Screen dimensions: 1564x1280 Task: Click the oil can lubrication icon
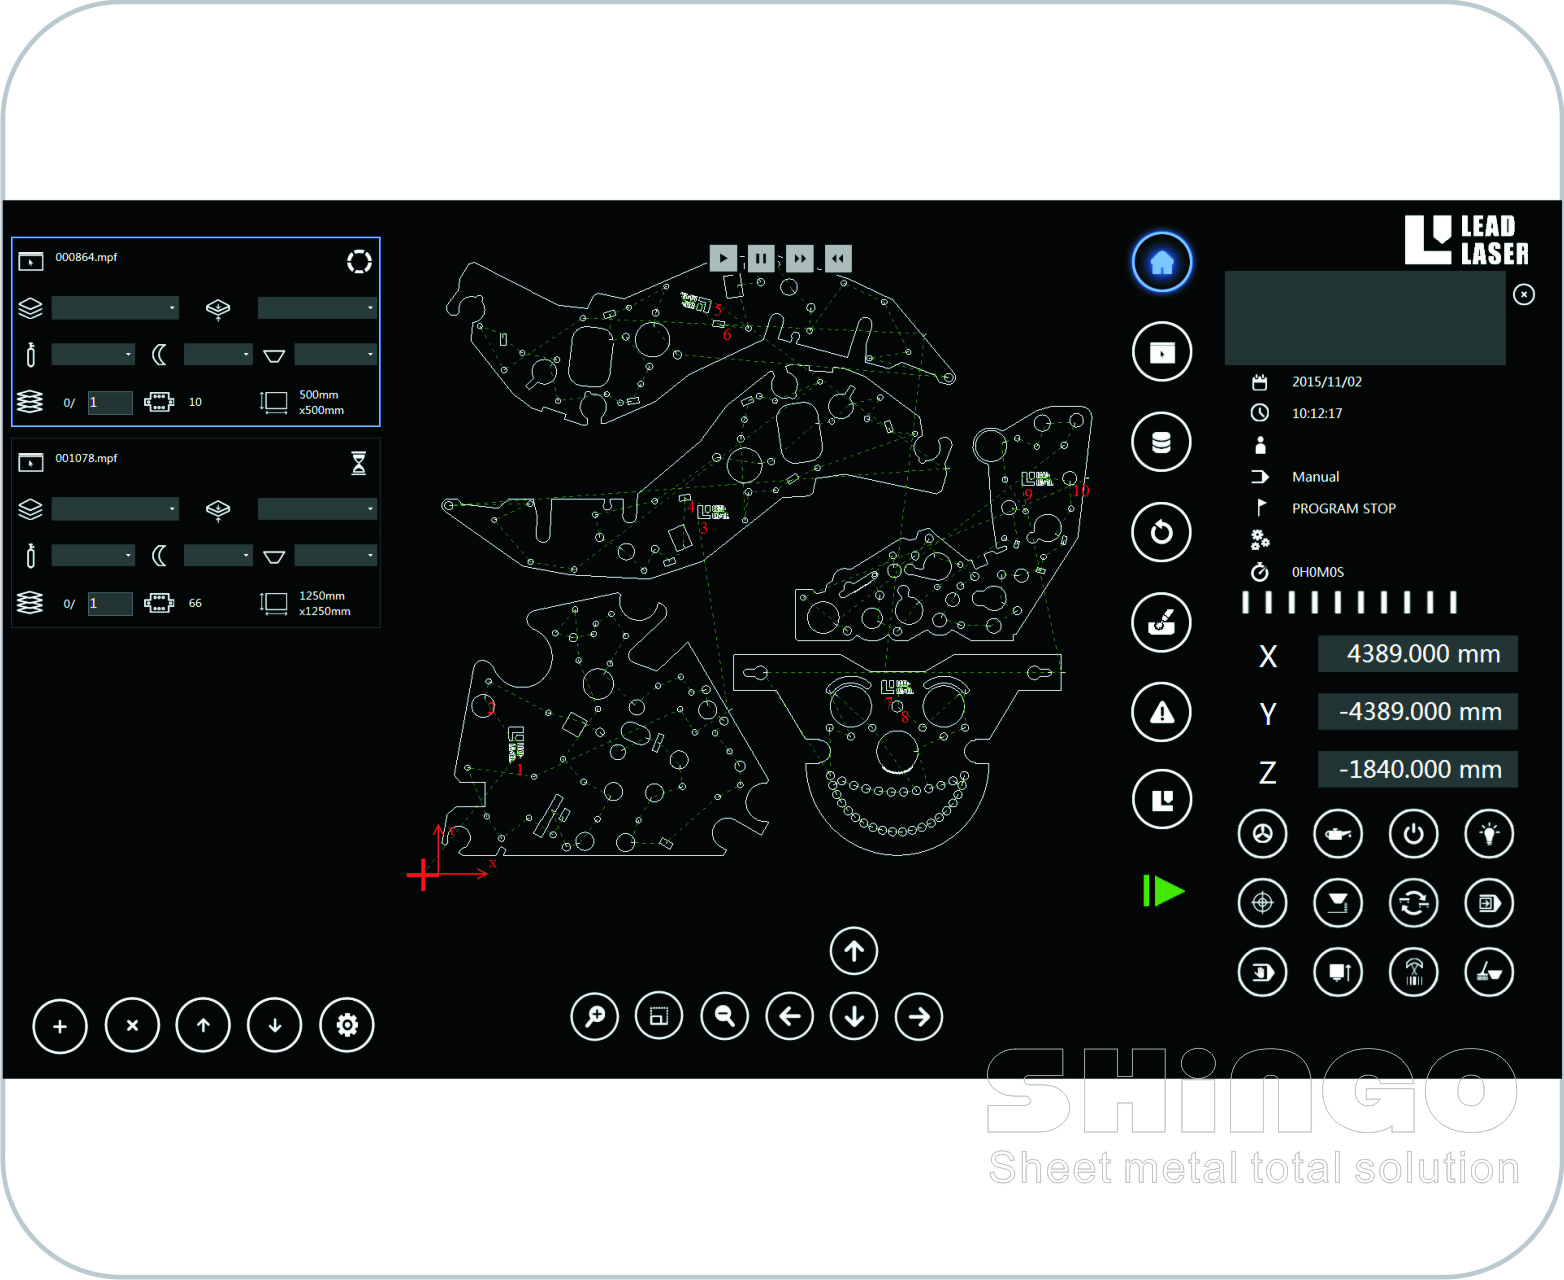tap(1338, 833)
